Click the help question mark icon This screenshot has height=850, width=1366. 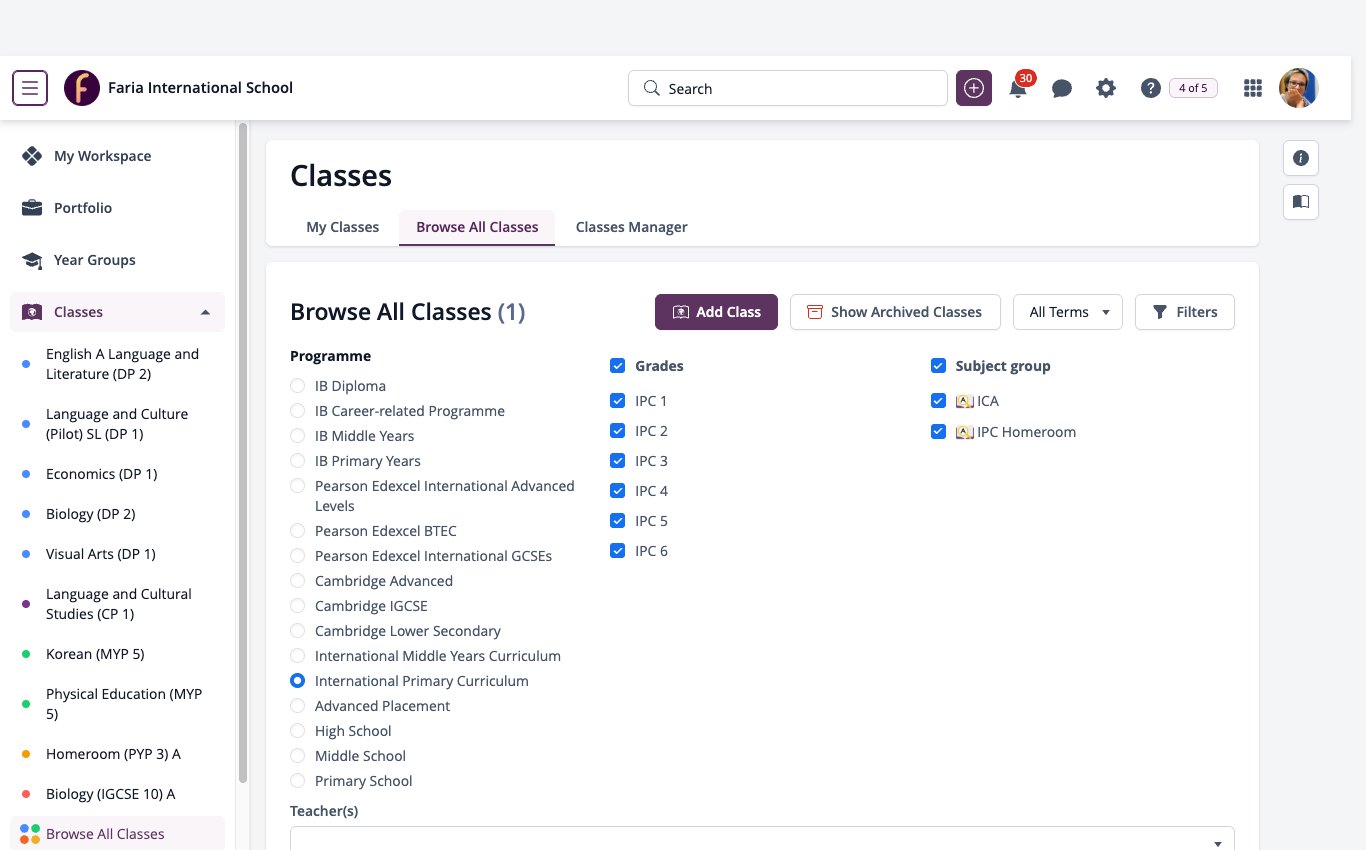pyautogui.click(x=1150, y=88)
